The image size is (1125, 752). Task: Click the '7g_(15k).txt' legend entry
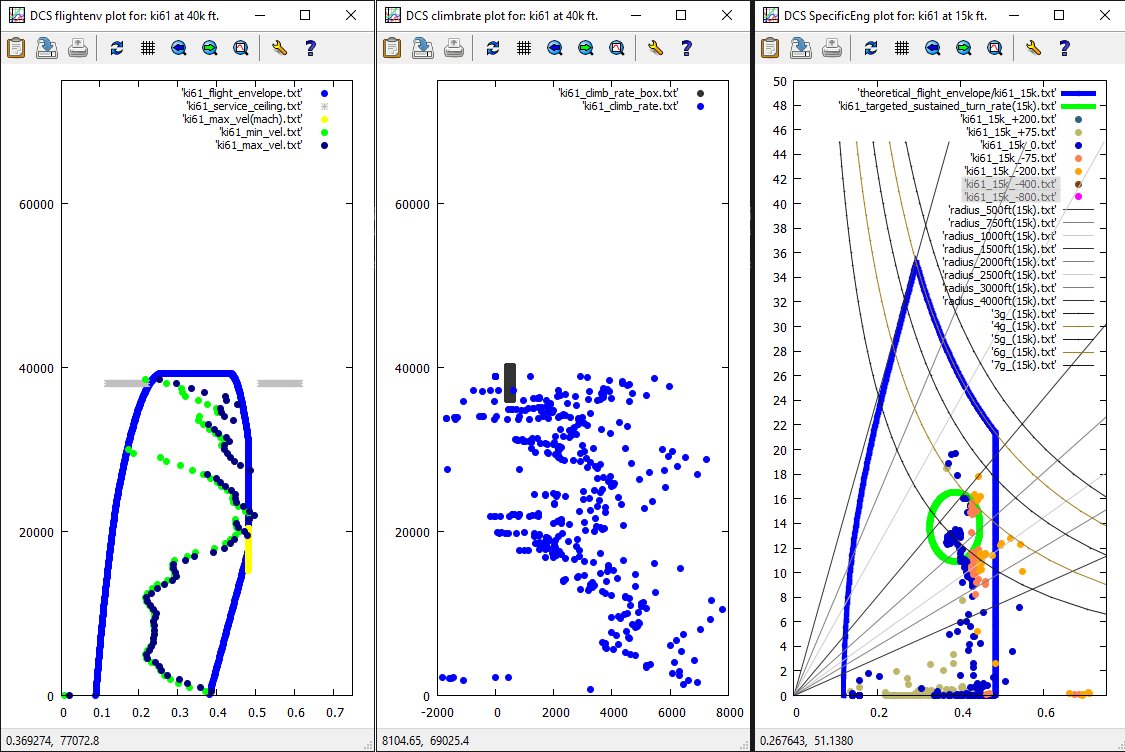point(1023,366)
